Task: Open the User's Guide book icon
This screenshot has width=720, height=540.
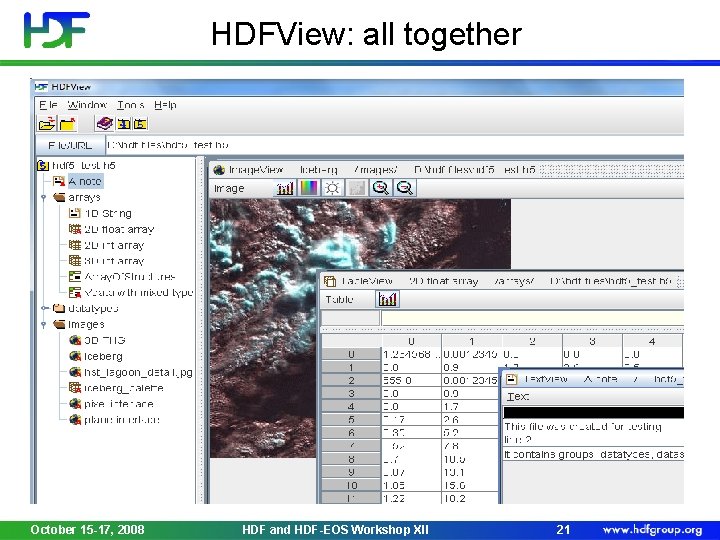Action: pos(105,124)
